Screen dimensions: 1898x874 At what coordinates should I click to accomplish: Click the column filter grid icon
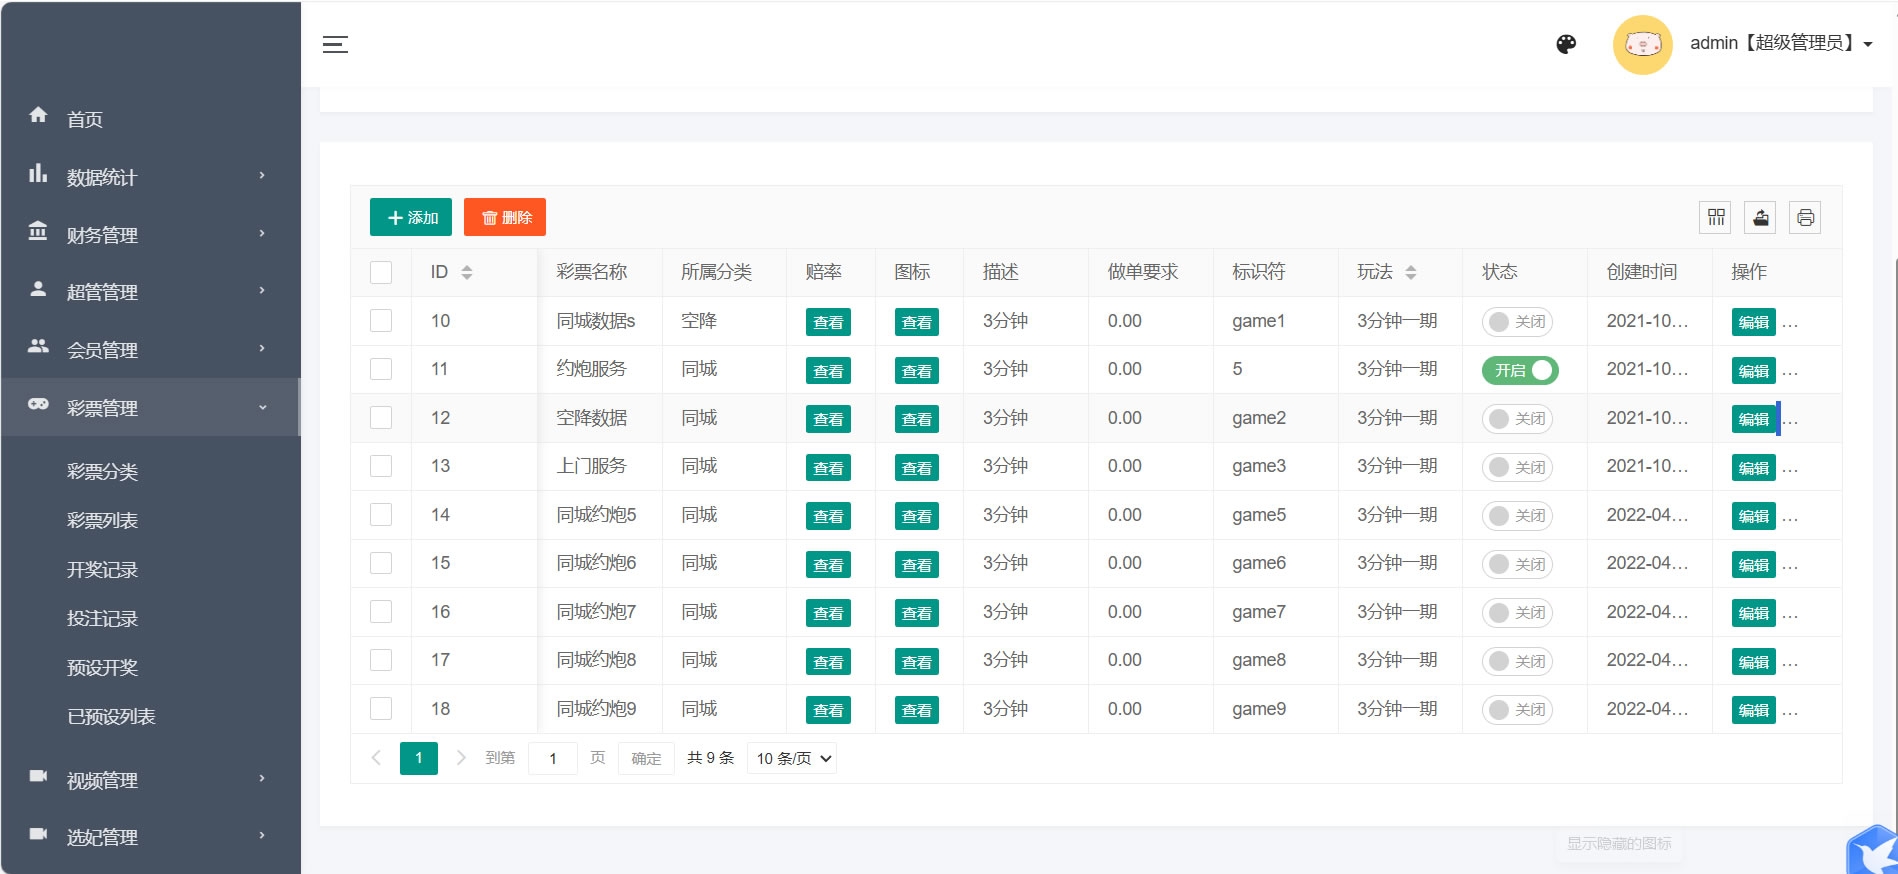pyautogui.click(x=1716, y=217)
